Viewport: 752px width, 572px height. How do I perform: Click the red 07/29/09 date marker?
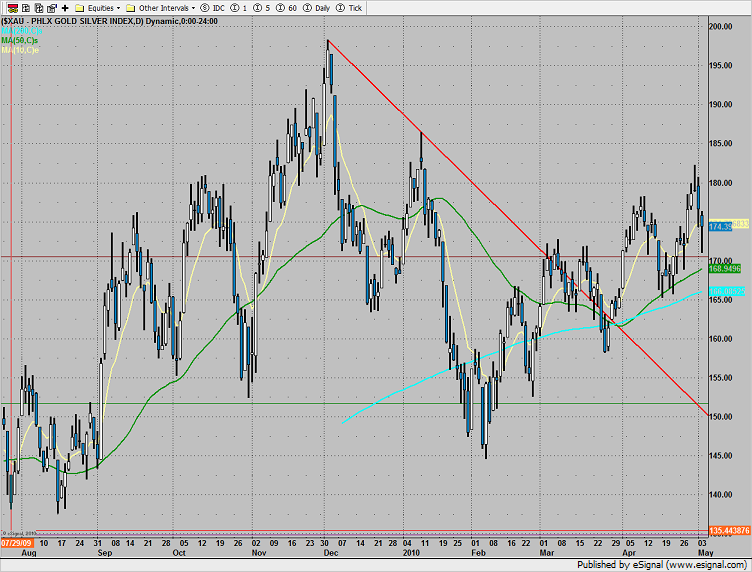(14, 543)
